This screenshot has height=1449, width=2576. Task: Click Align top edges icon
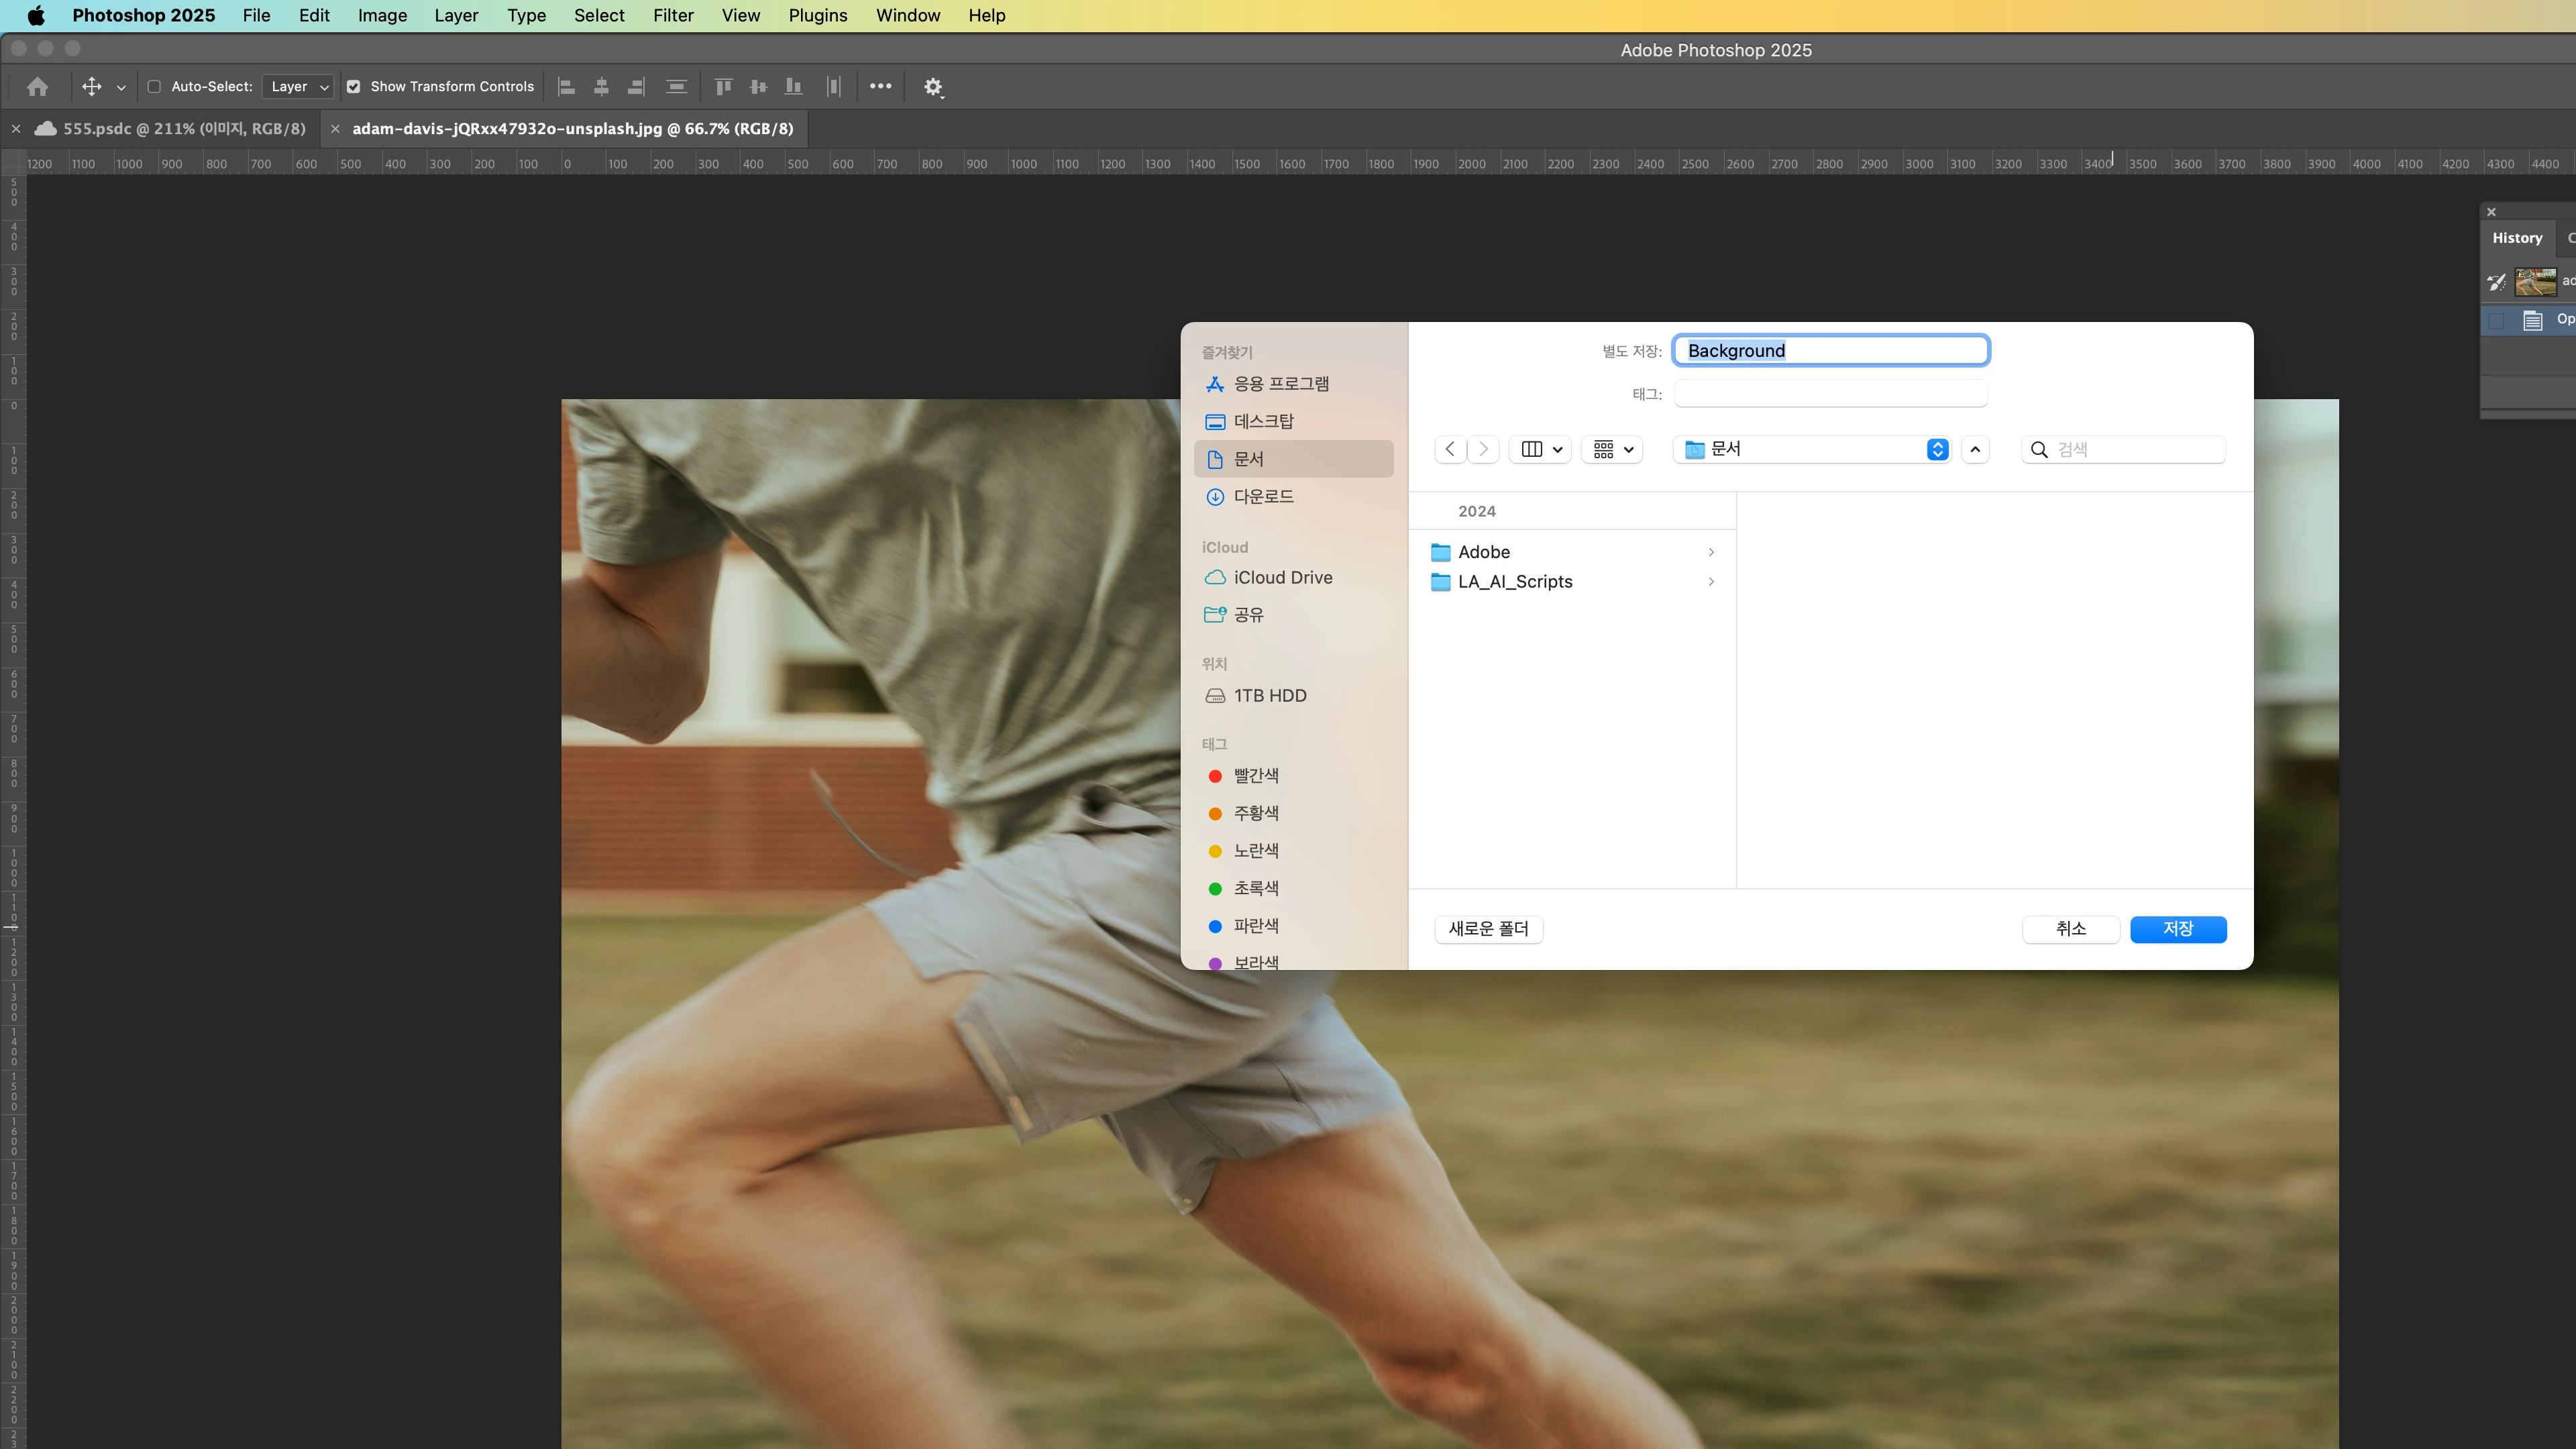[723, 87]
